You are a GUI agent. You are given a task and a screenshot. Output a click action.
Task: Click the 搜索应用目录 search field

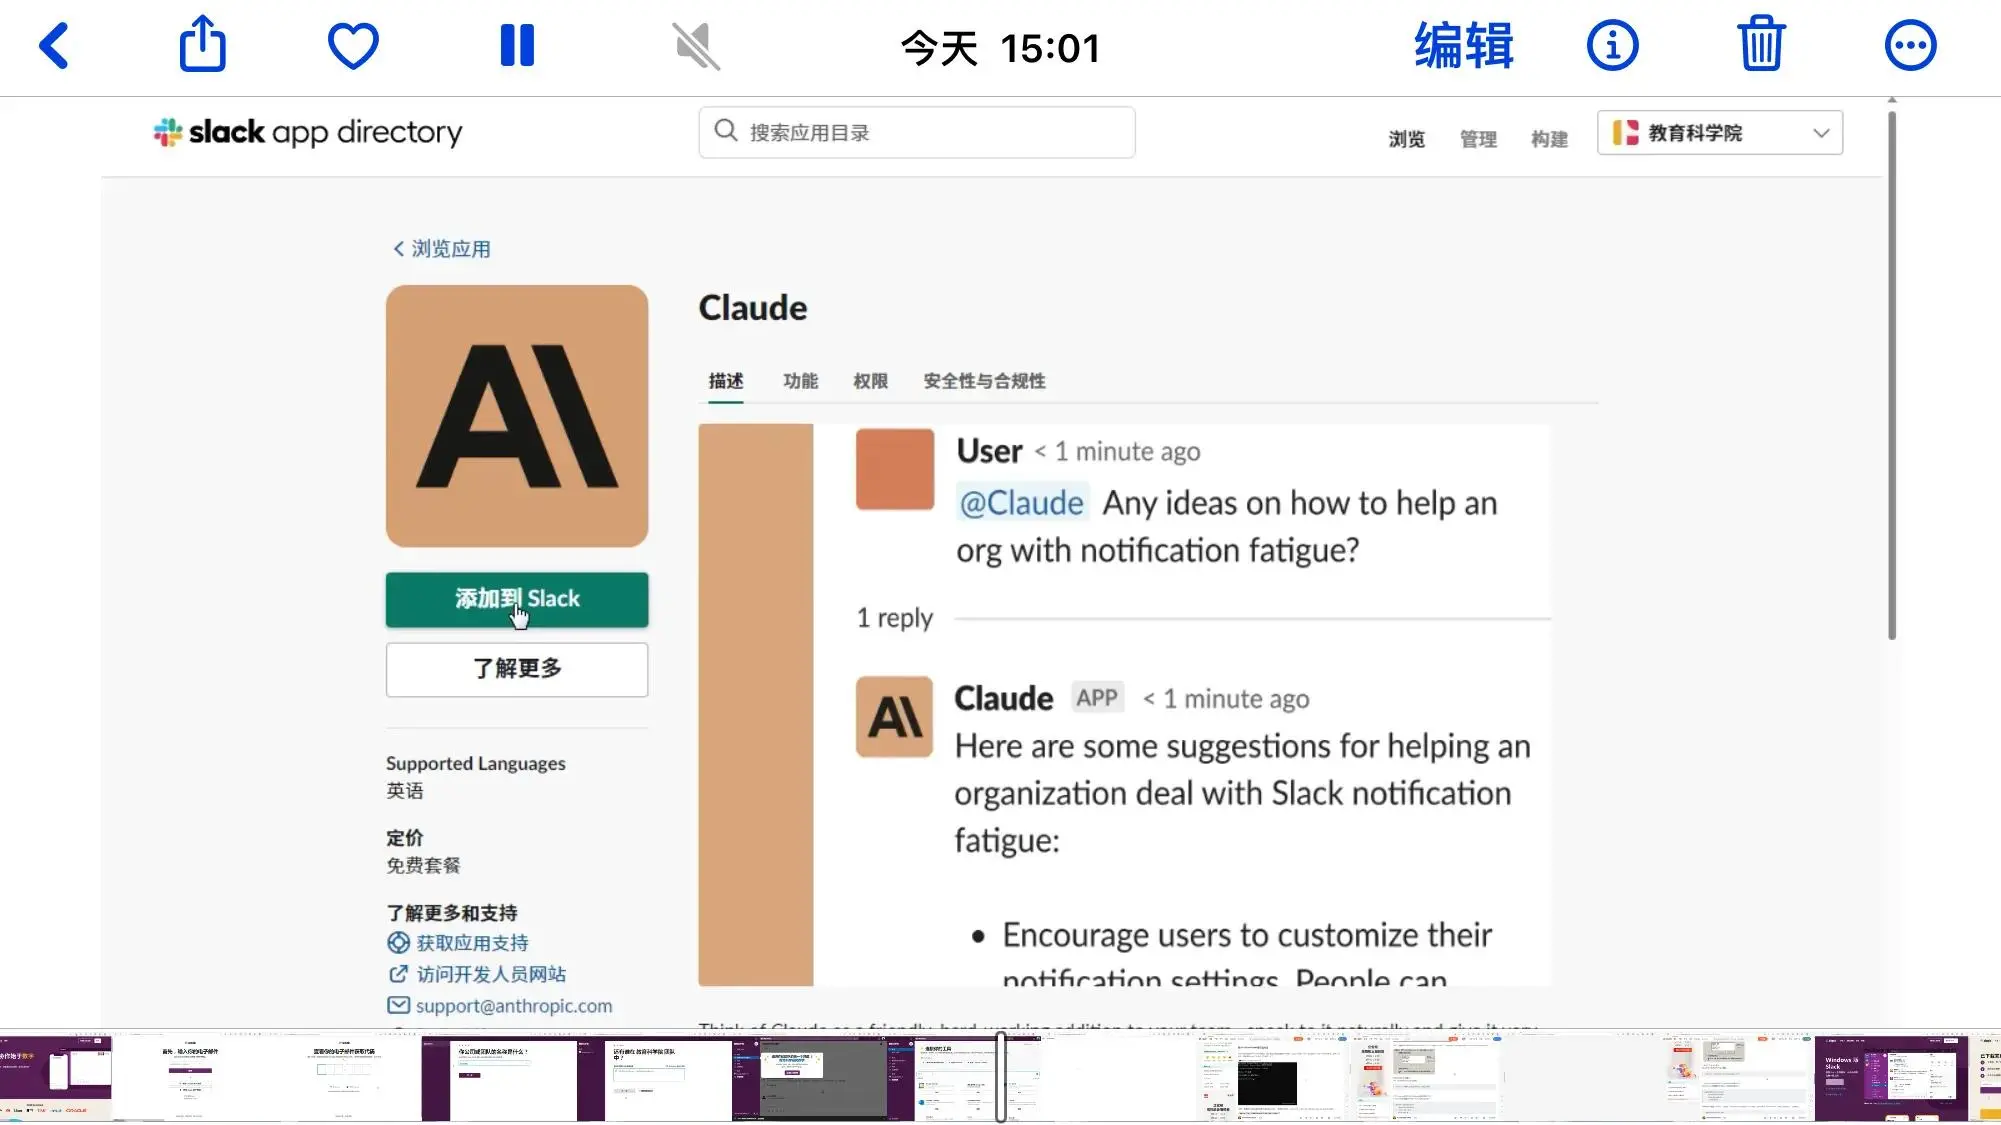click(917, 132)
